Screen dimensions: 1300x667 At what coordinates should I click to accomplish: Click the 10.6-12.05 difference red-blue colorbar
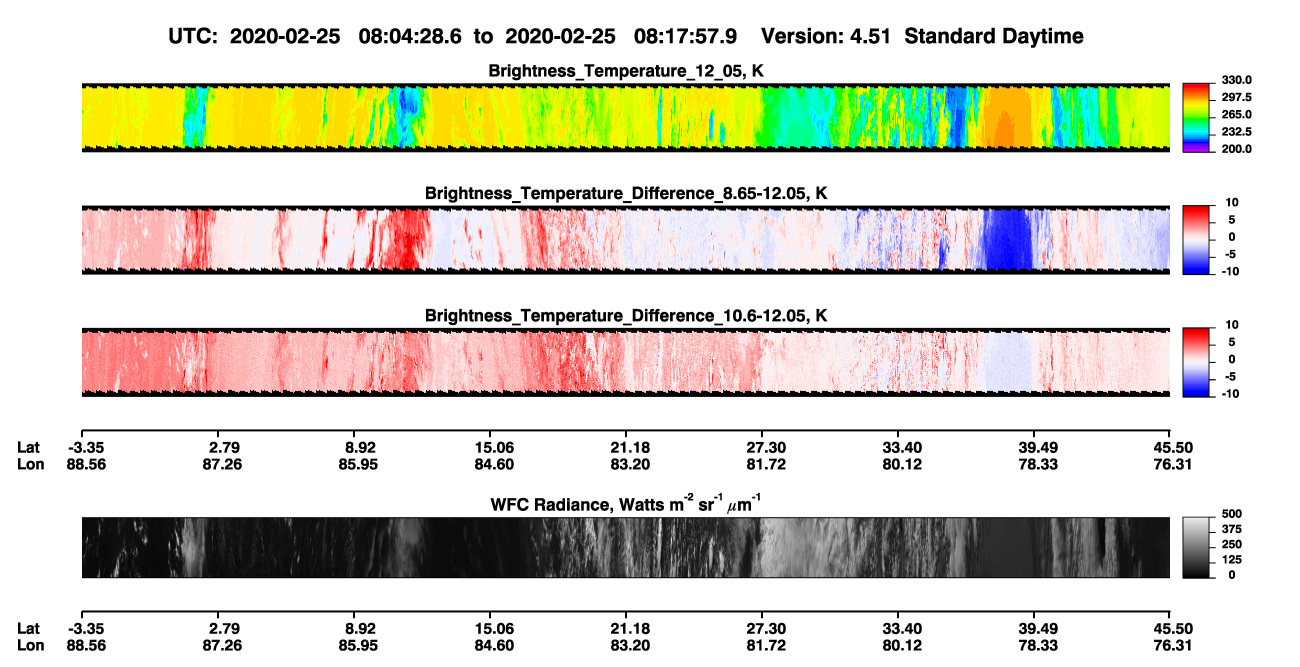(x=1196, y=361)
